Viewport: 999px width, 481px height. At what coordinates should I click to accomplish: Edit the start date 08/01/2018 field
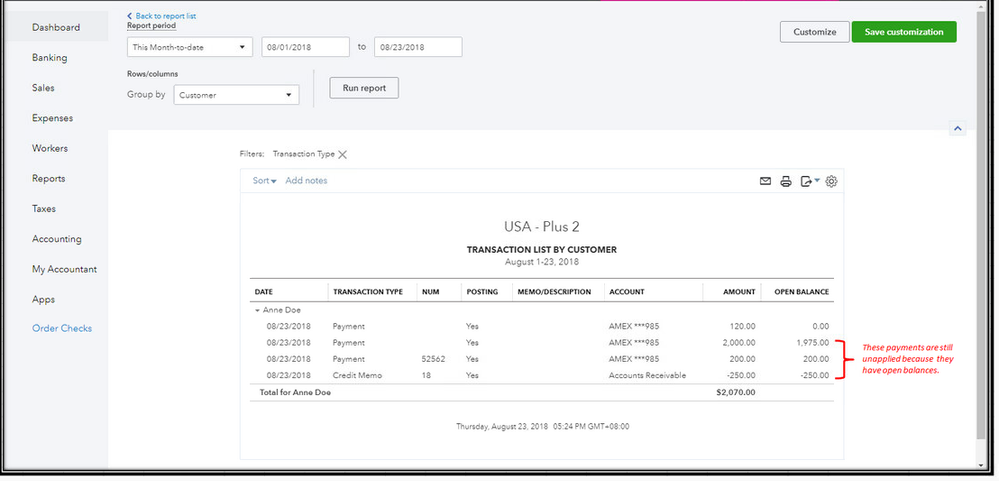point(305,47)
